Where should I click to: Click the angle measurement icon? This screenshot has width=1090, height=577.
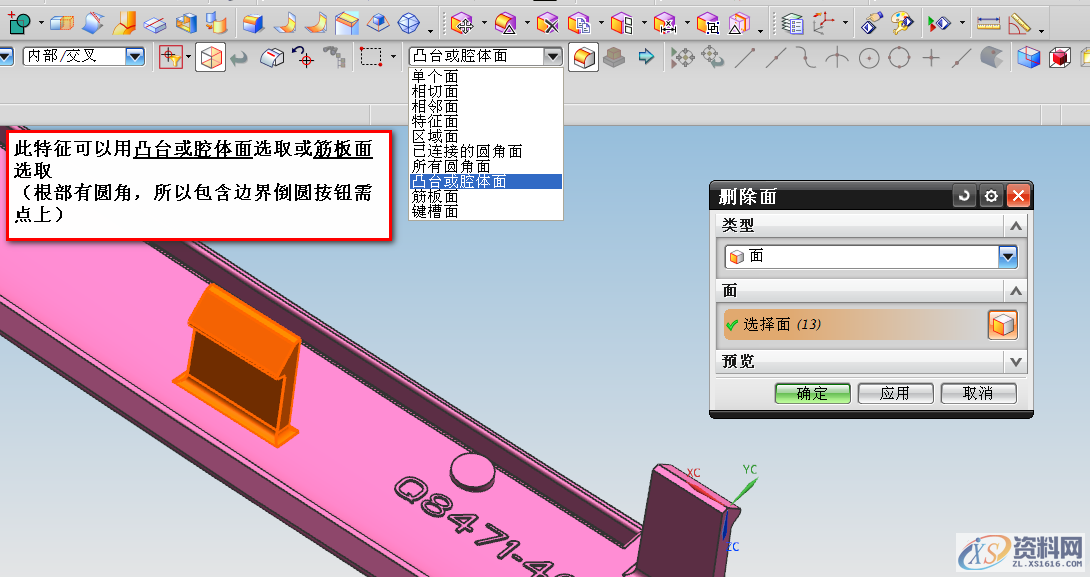tap(1020, 22)
